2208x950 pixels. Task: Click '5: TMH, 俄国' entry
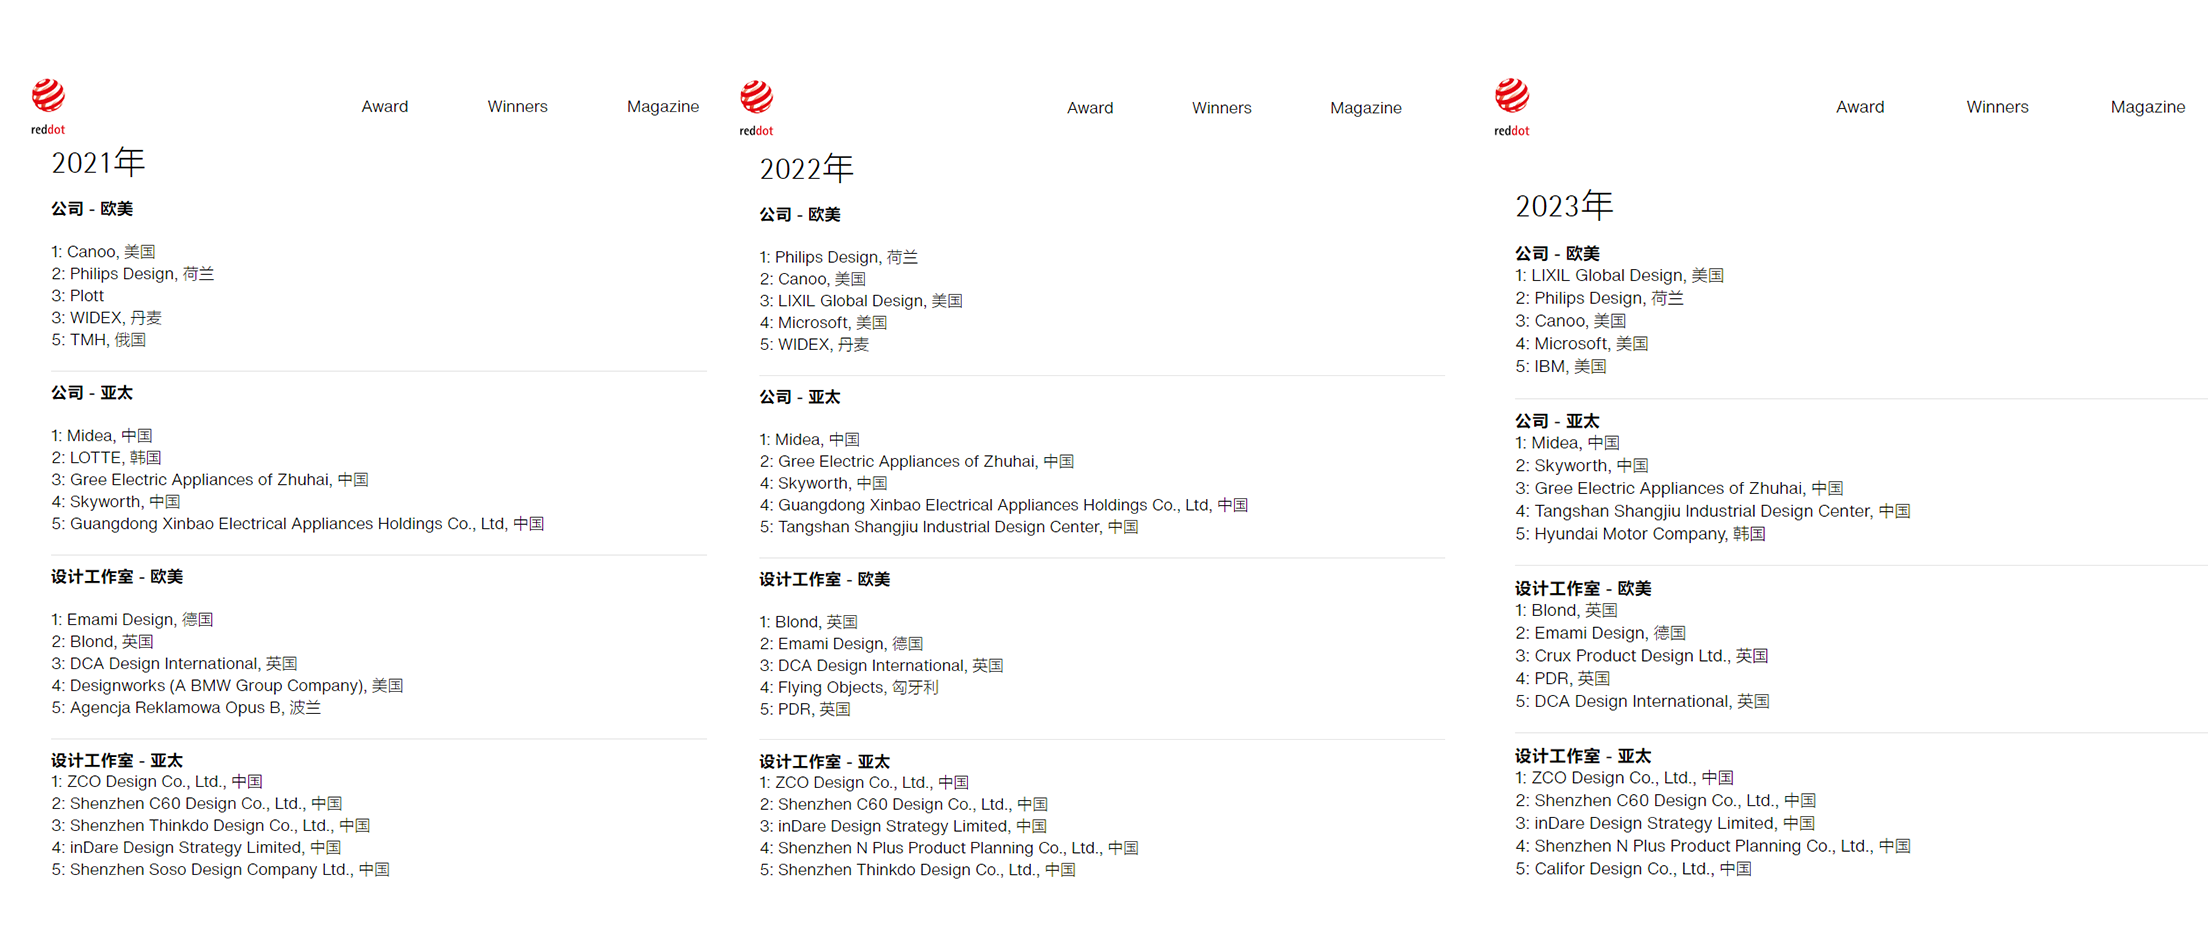[x=98, y=339]
